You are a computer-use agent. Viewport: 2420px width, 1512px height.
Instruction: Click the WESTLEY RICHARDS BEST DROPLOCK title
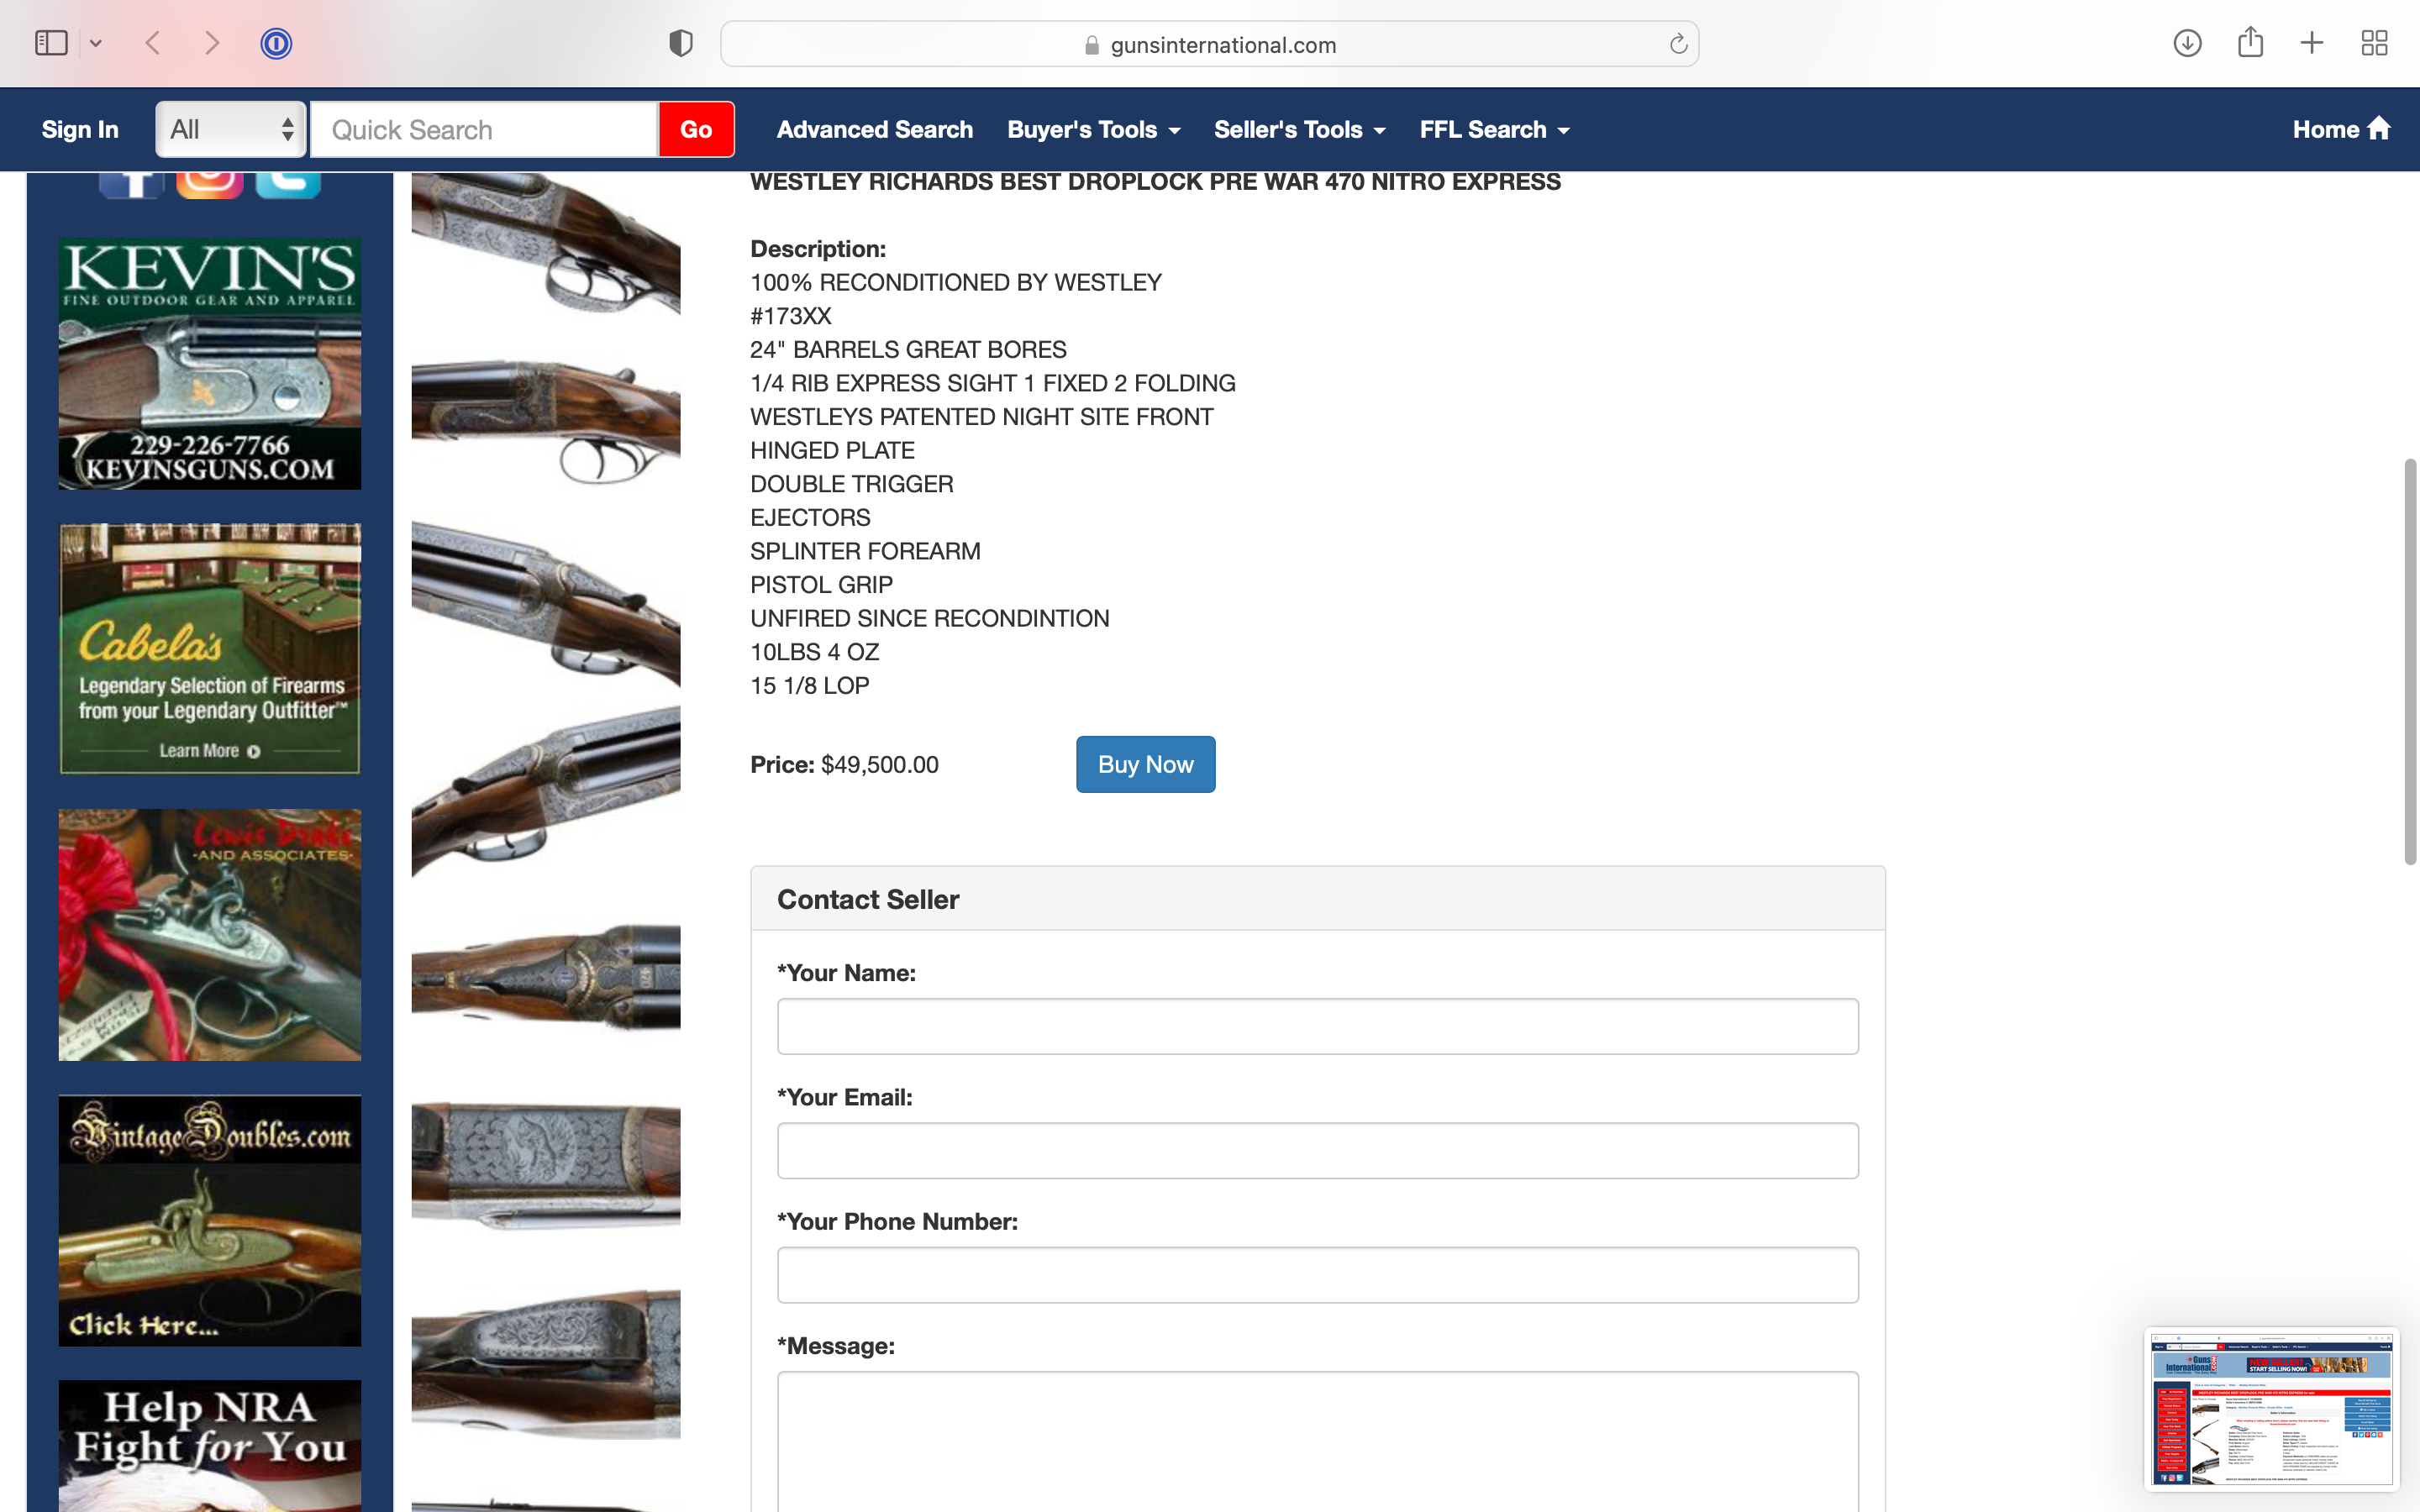1155,182
